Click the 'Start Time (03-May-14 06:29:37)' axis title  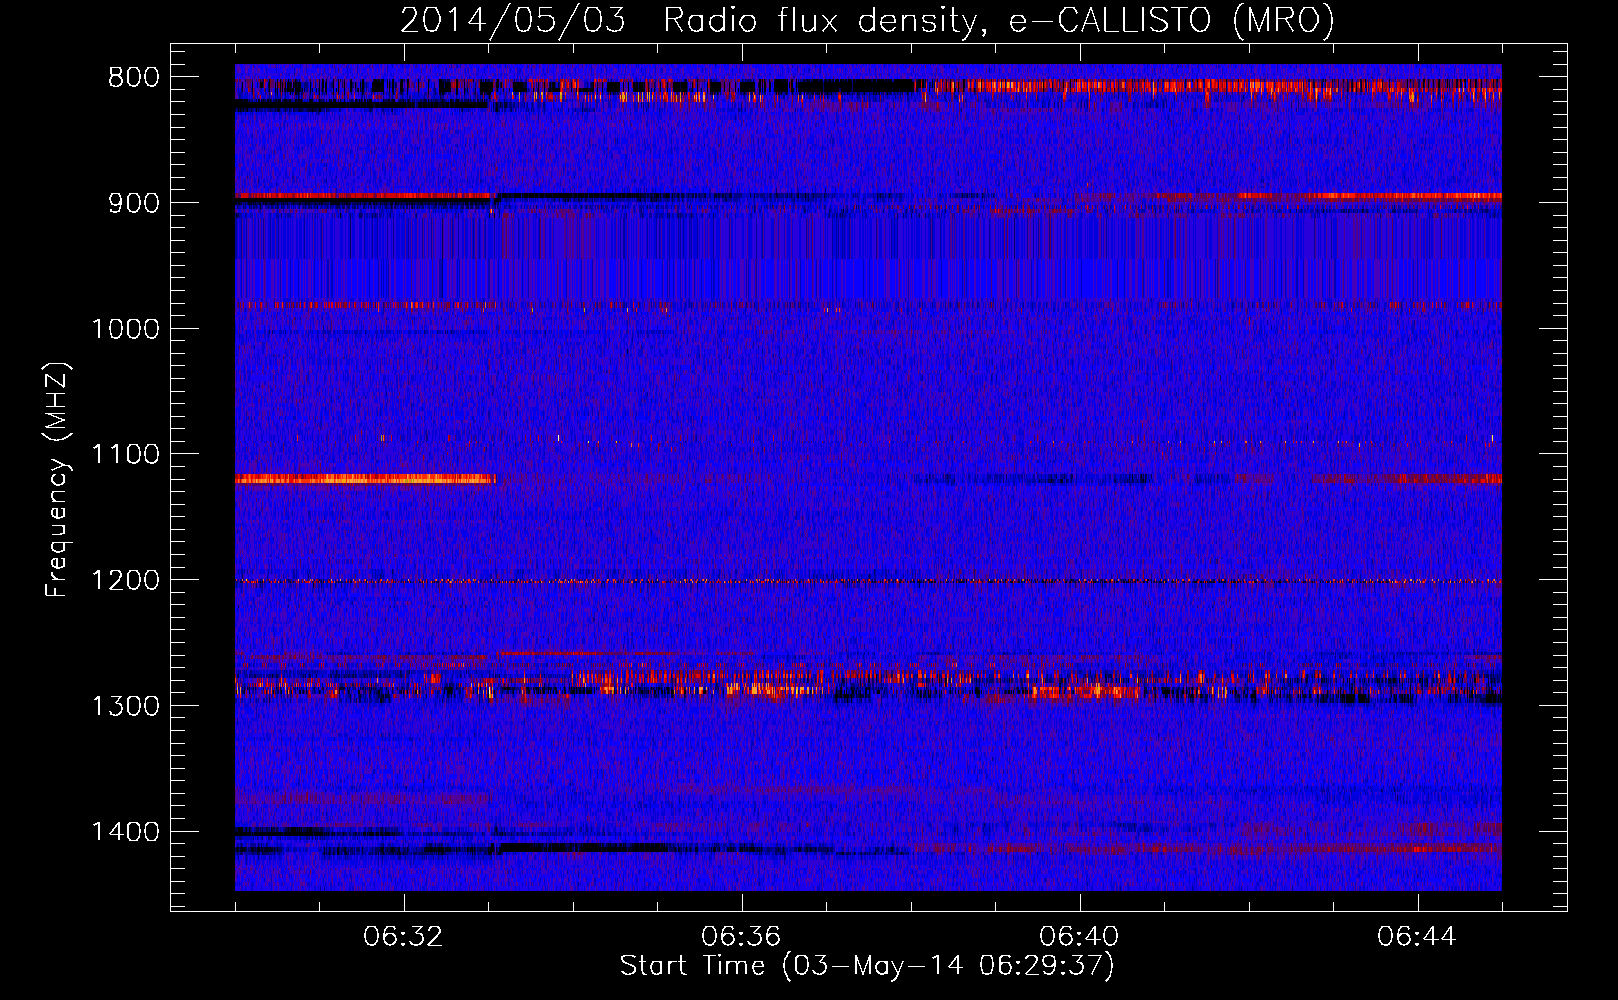[867, 966]
